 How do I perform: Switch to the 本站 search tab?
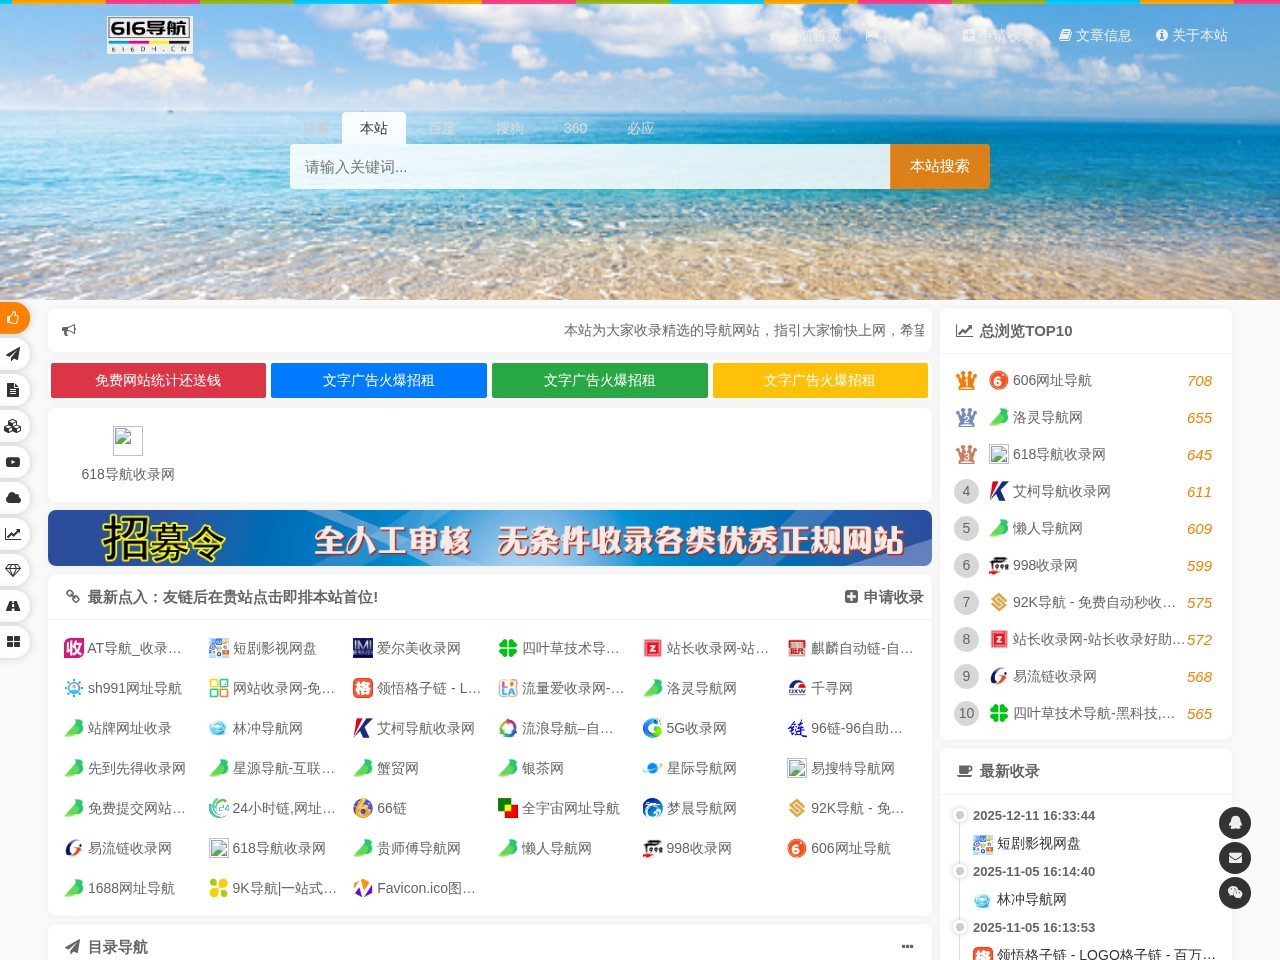coord(373,128)
